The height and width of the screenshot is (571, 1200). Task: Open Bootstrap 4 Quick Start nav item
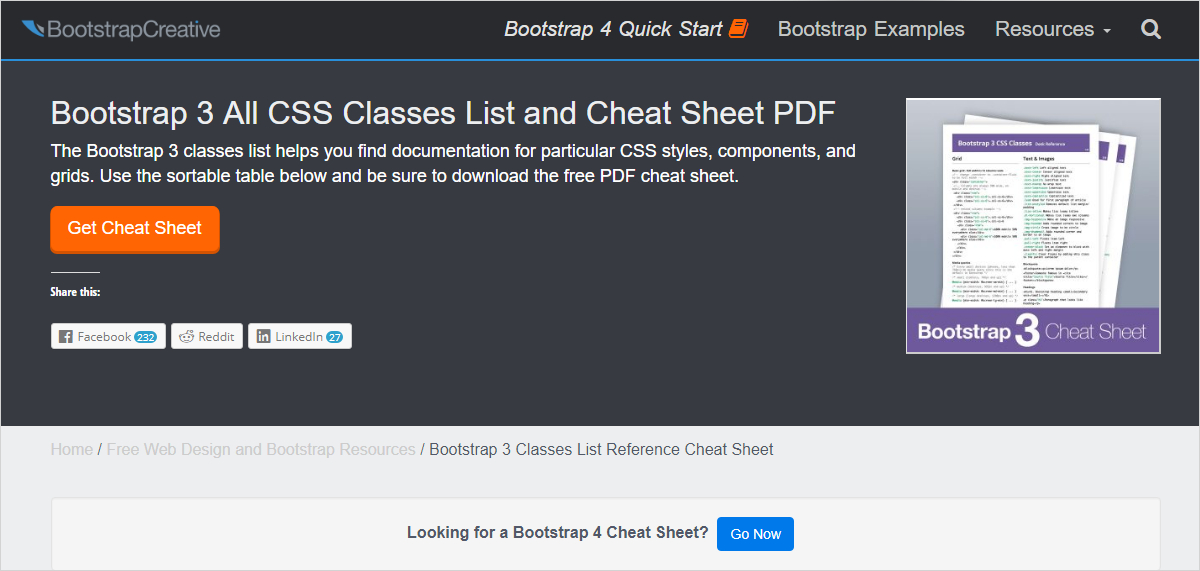(612, 30)
